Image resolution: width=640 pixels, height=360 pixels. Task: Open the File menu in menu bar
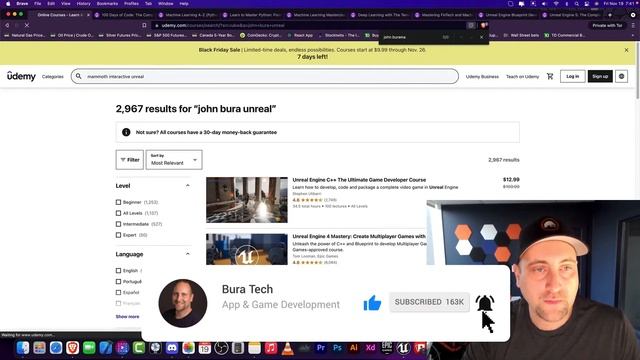[x=38, y=4]
